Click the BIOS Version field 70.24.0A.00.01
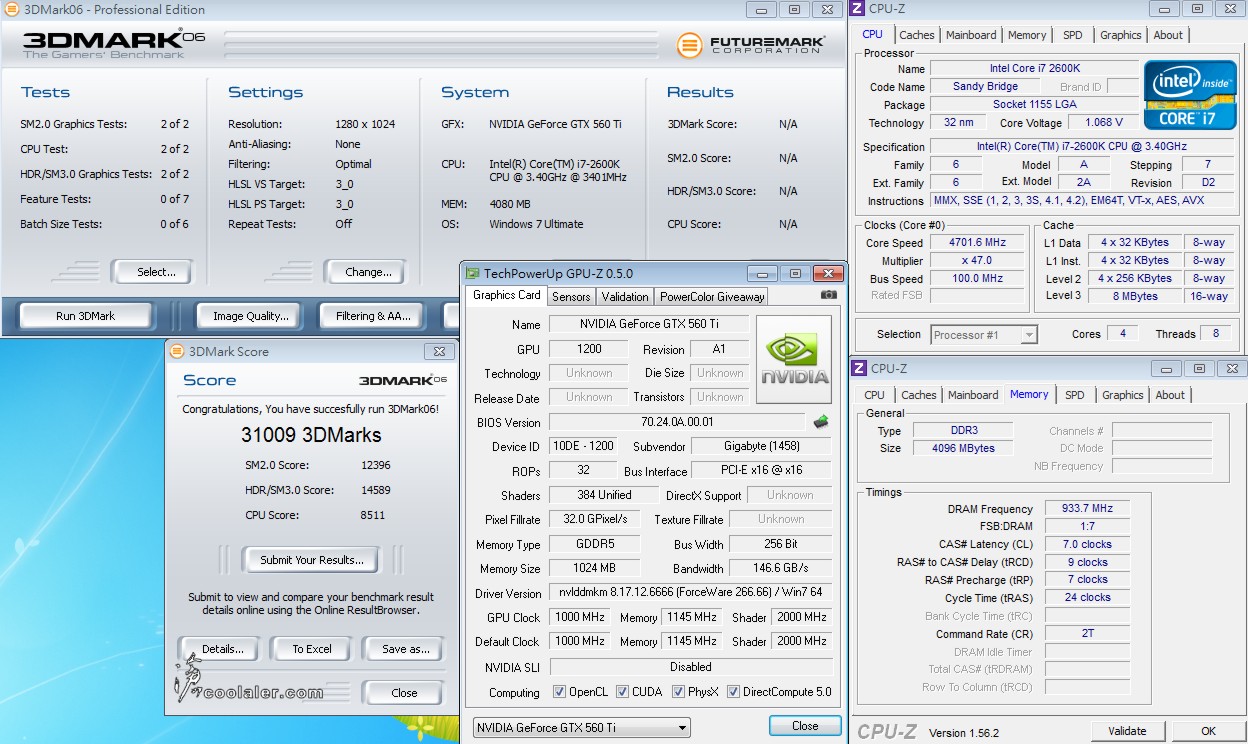This screenshot has width=1248, height=744. [x=677, y=422]
